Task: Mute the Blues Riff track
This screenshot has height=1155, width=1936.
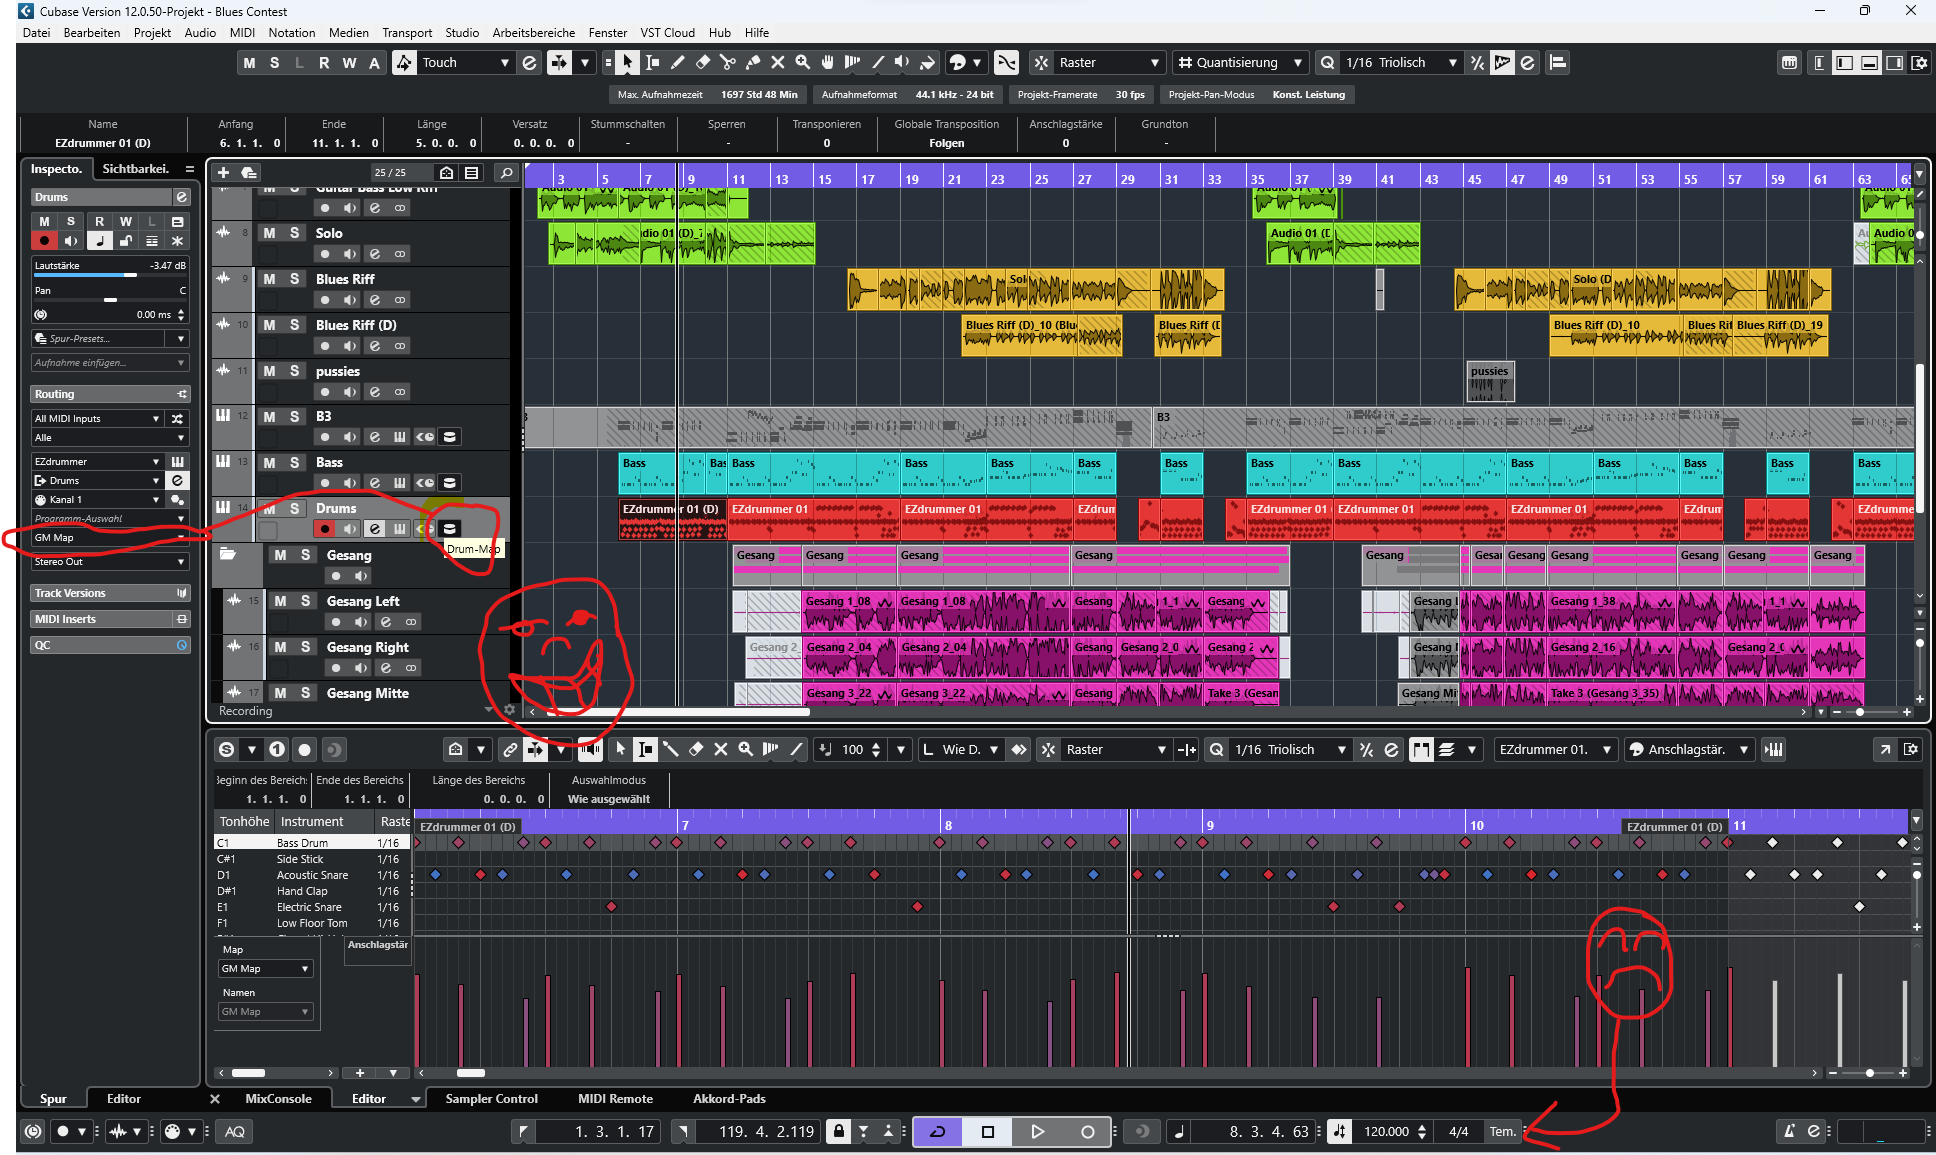Action: (269, 279)
